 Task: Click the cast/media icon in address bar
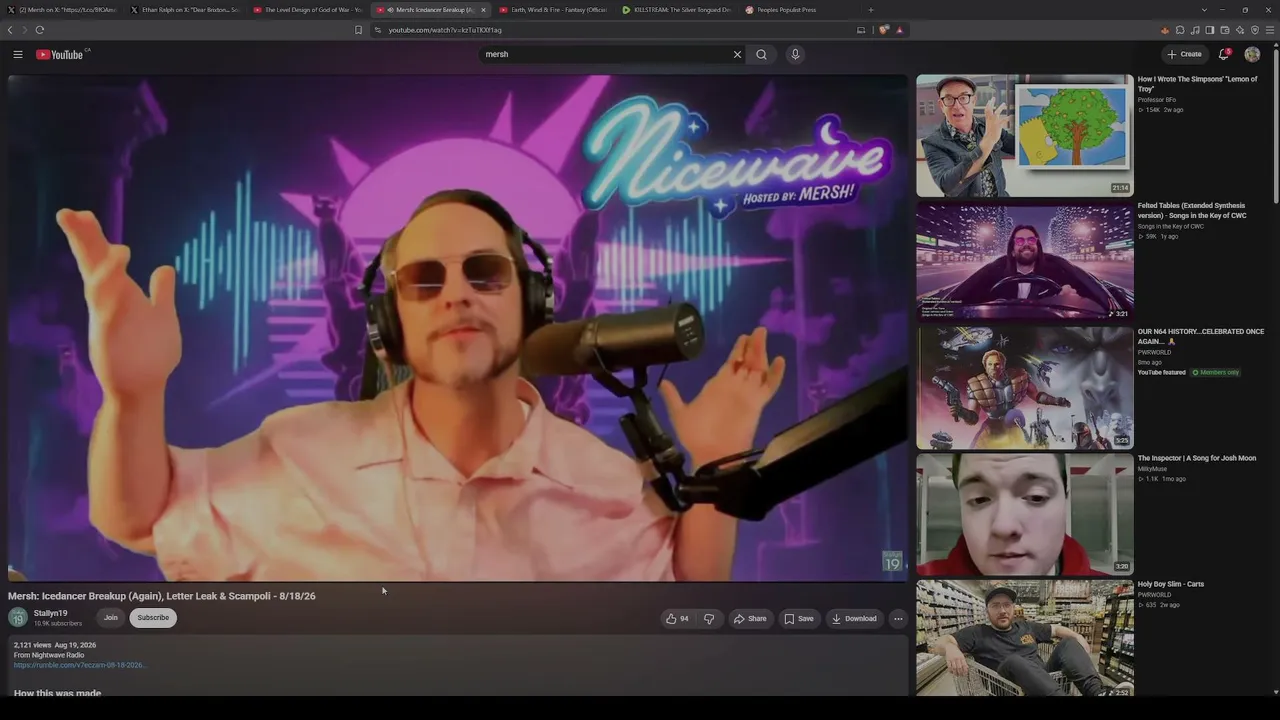861,30
